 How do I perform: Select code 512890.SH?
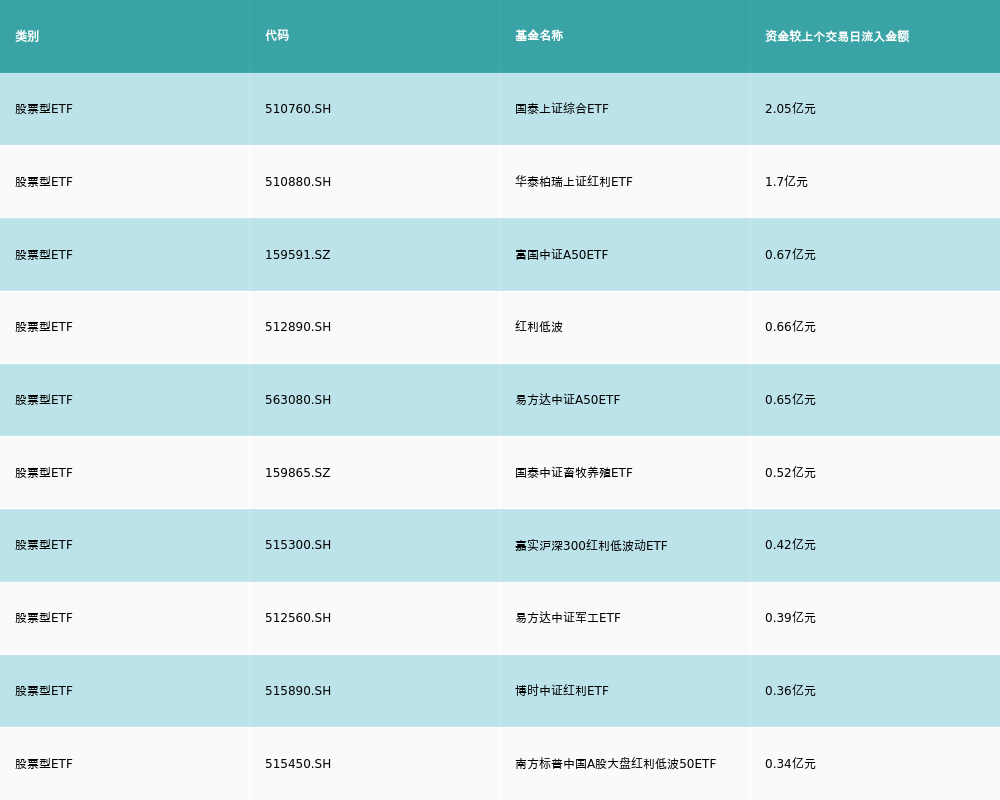point(298,327)
